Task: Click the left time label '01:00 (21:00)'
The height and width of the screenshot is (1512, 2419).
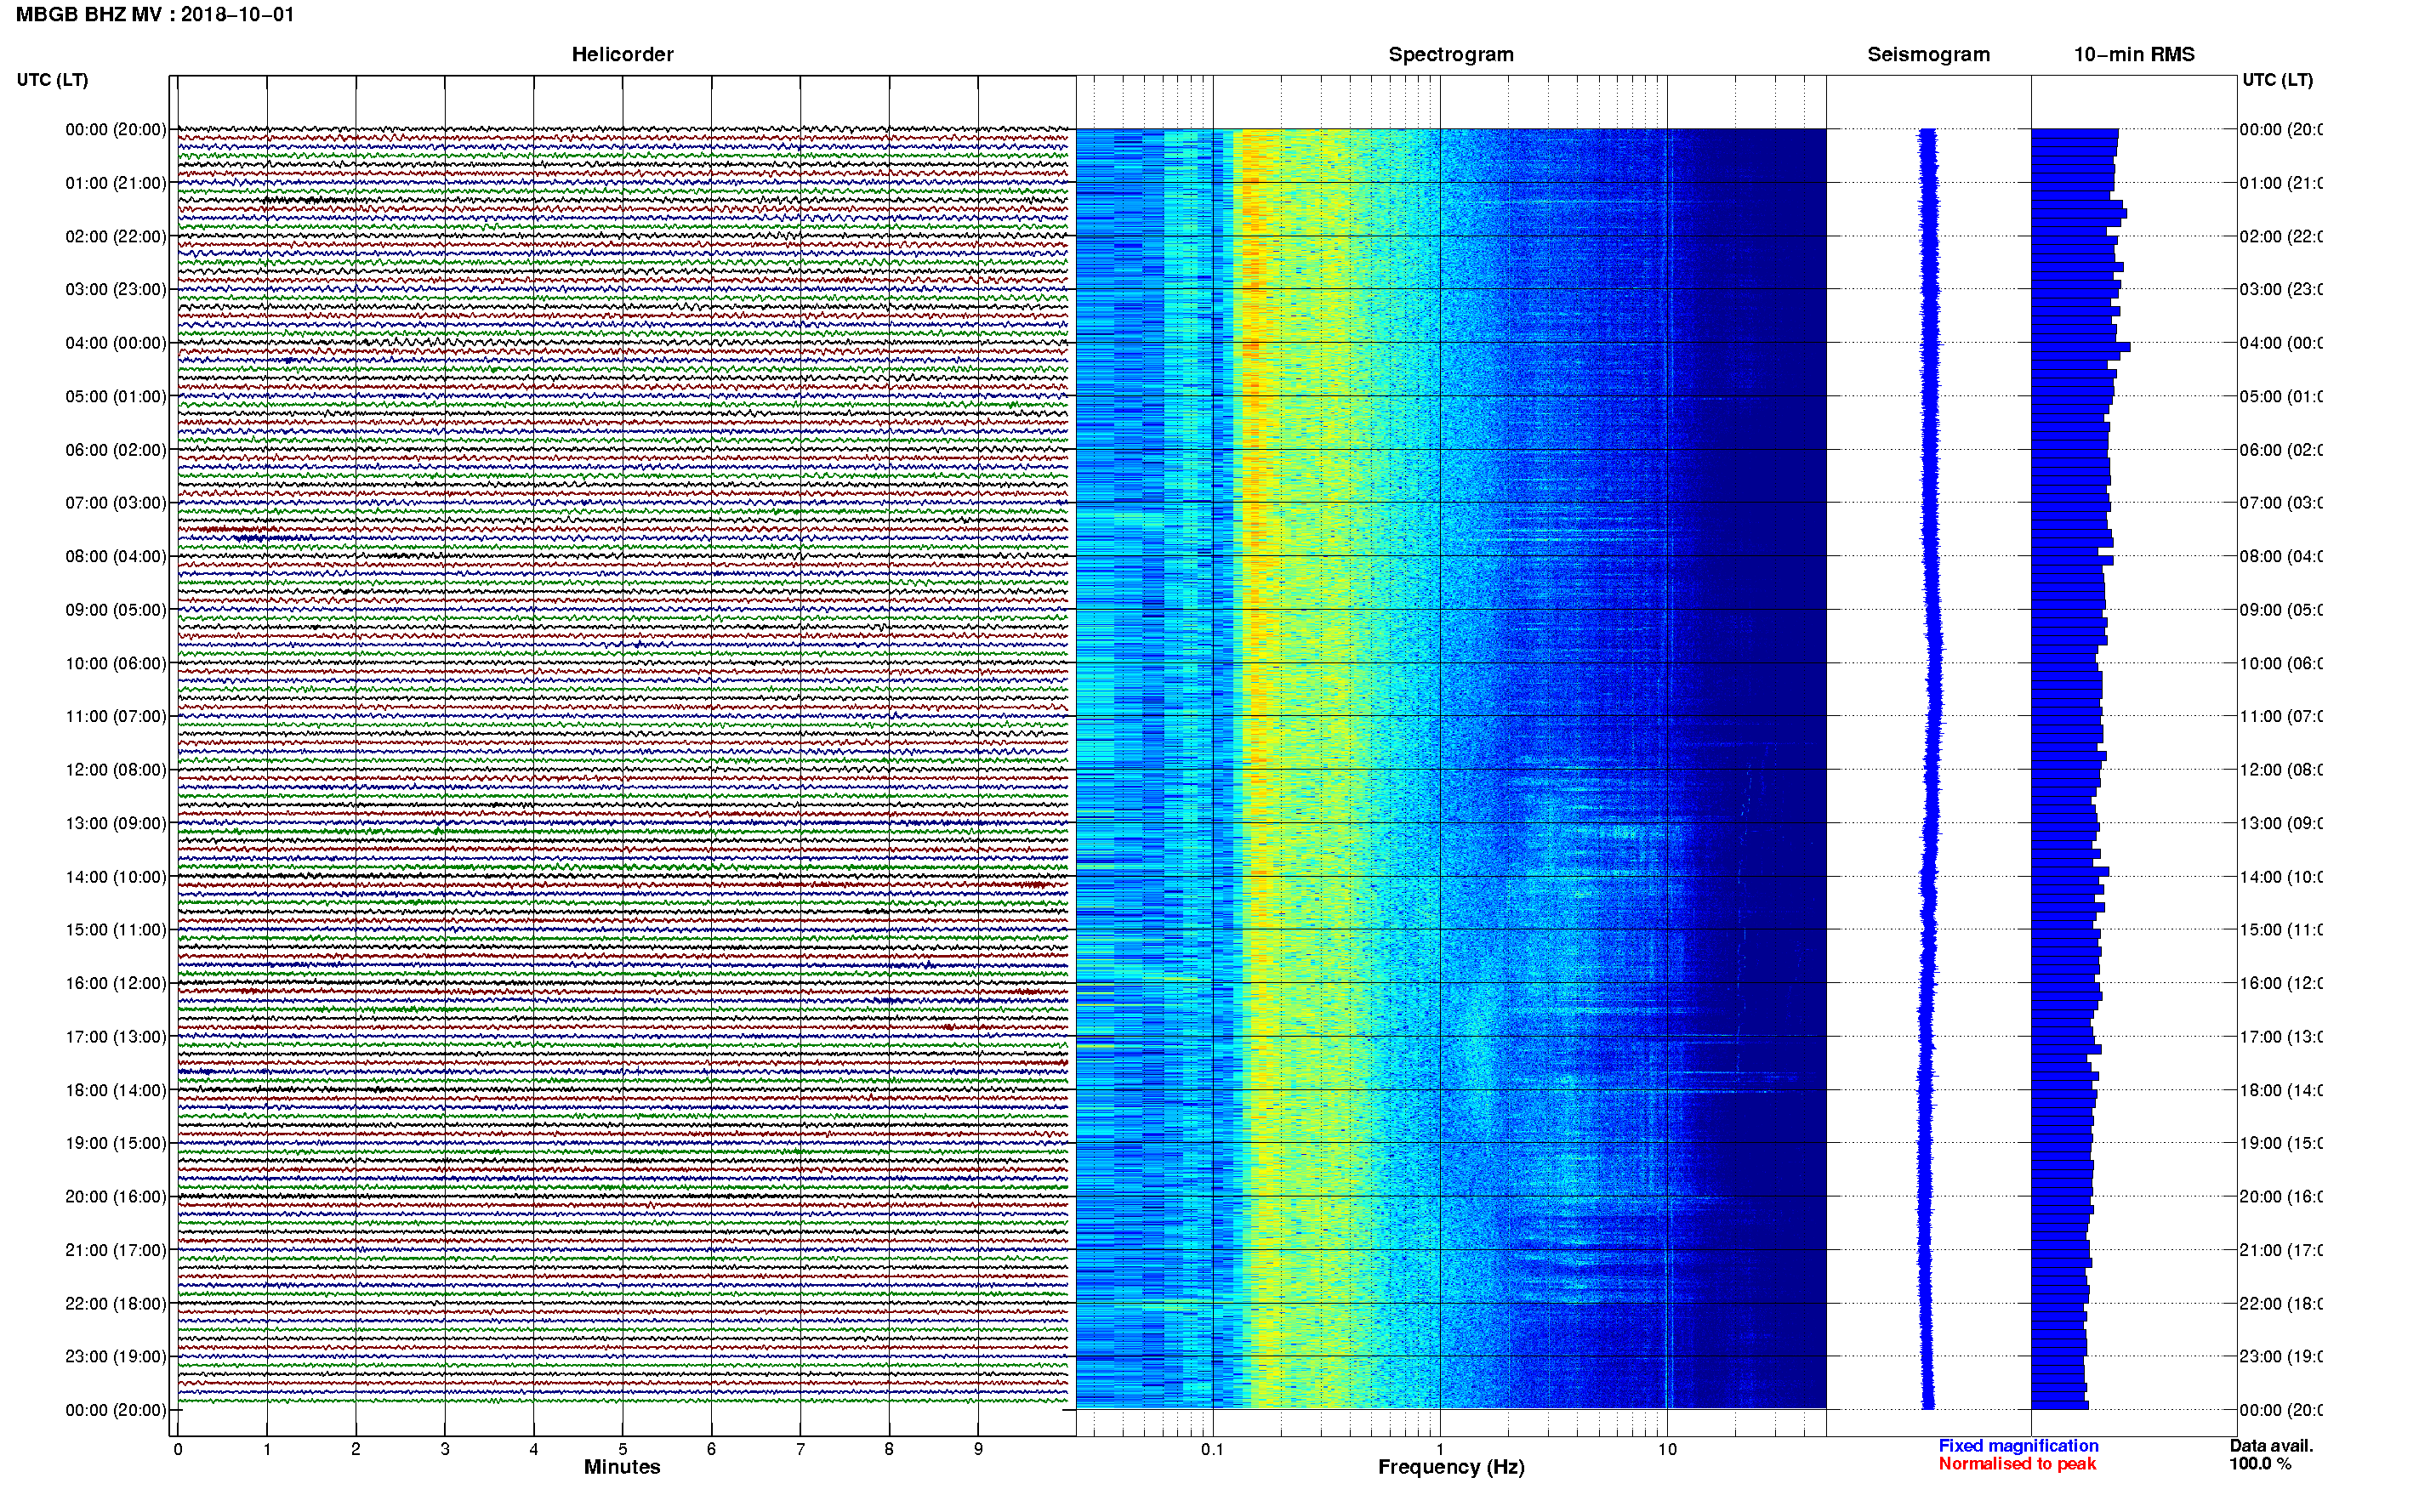Action: pyautogui.click(x=116, y=183)
